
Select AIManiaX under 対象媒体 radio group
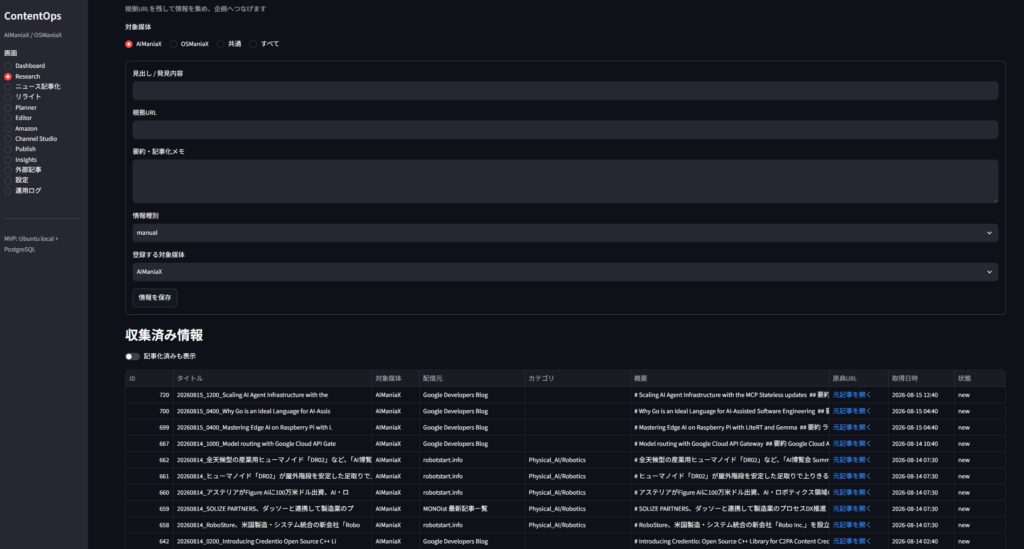(x=143, y=44)
